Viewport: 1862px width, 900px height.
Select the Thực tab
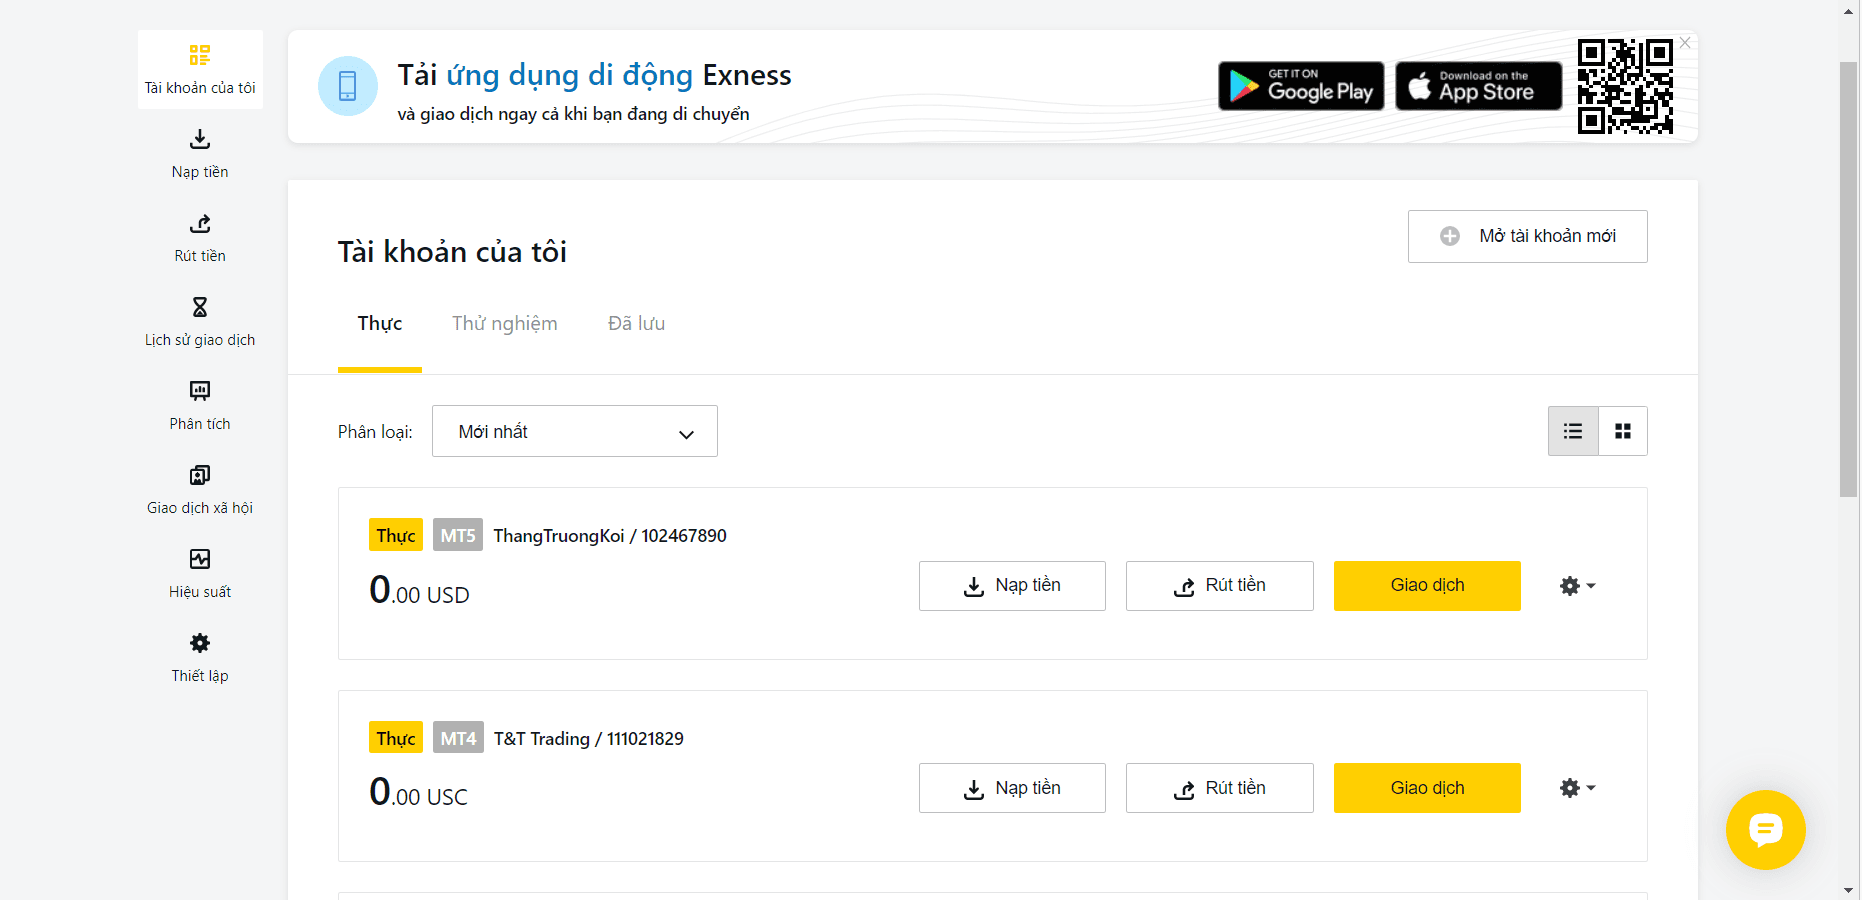[x=380, y=324]
